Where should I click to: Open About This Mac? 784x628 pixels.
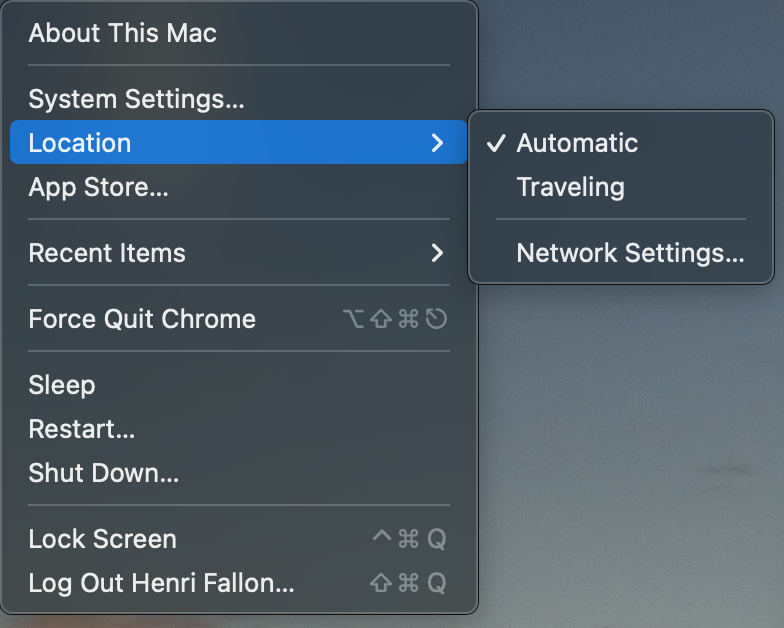[123, 33]
